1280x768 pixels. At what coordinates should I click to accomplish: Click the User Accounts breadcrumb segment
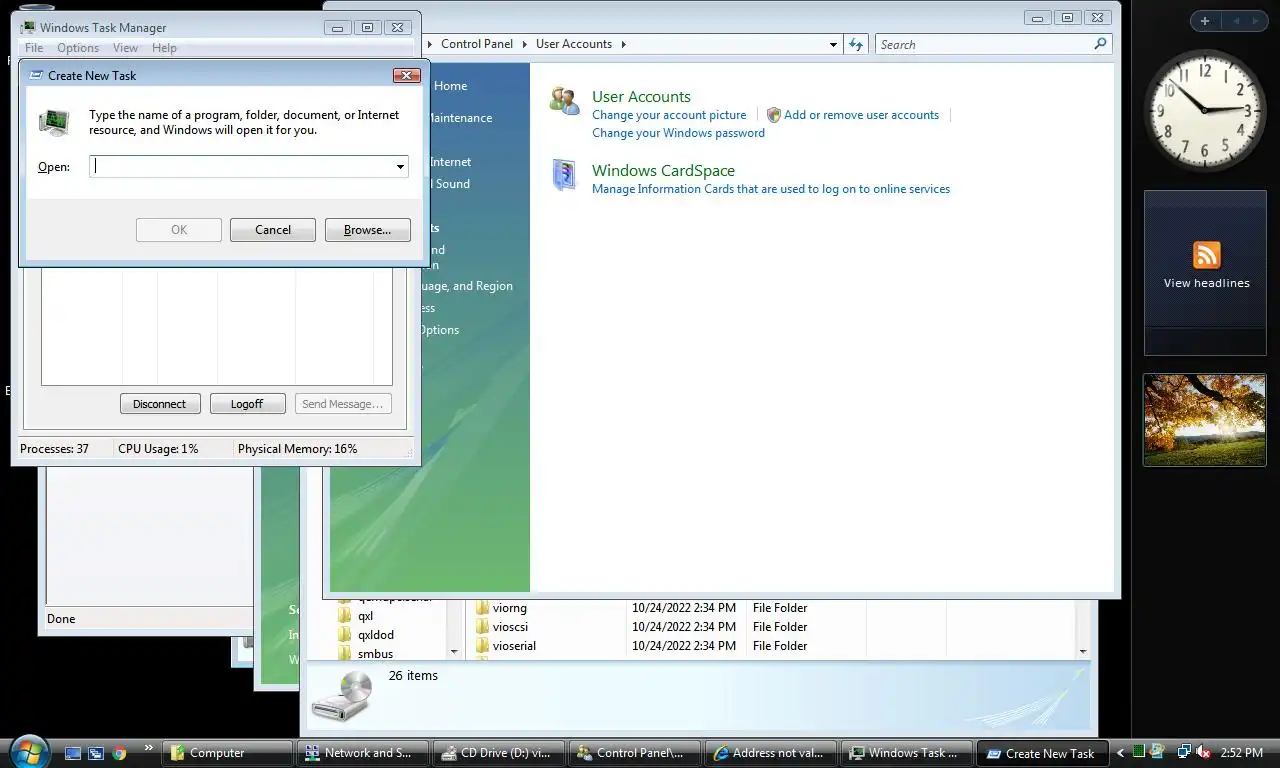coord(574,44)
